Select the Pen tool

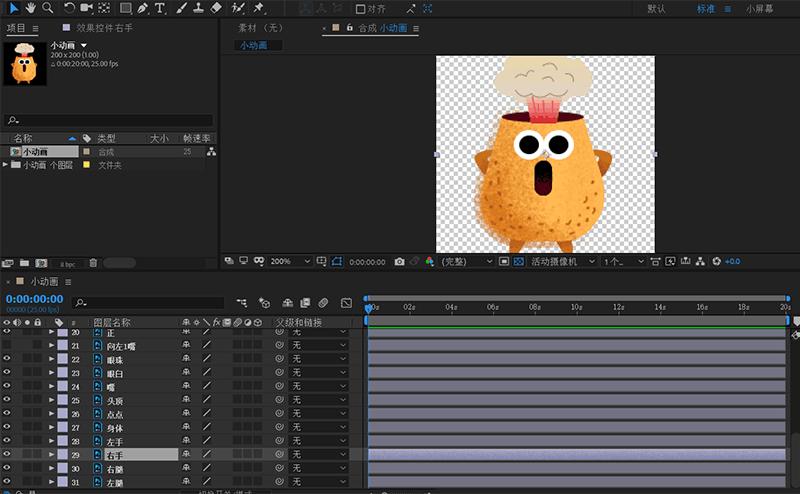pyautogui.click(x=142, y=8)
